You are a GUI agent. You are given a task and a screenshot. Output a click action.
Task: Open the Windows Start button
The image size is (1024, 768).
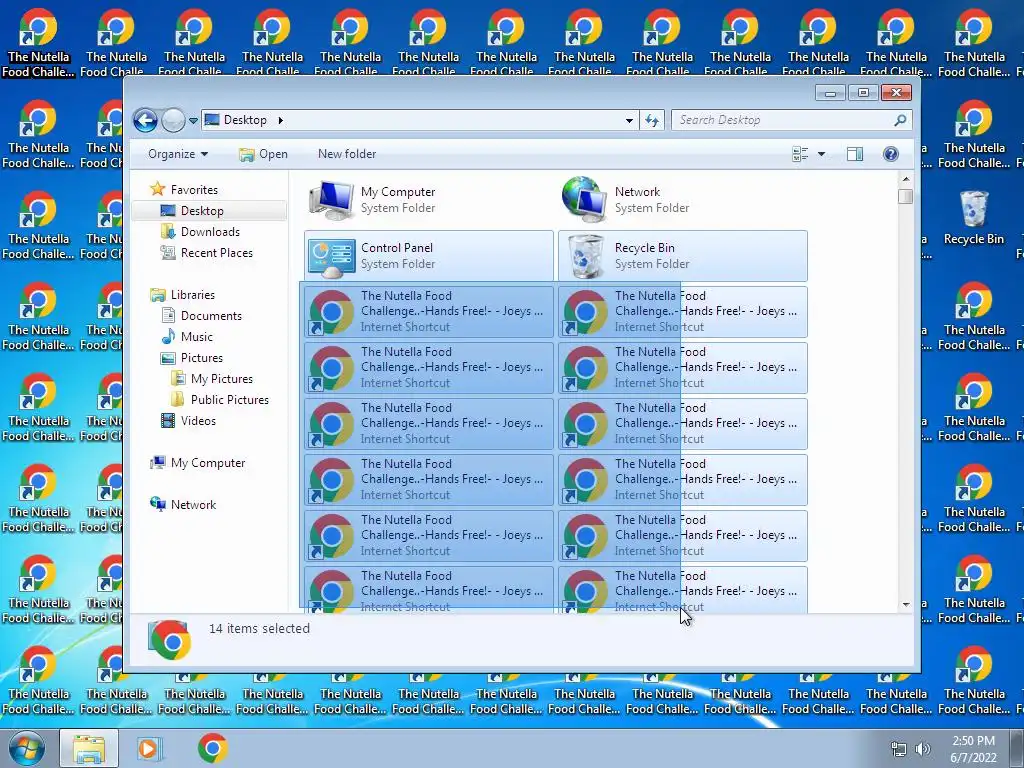click(x=26, y=748)
